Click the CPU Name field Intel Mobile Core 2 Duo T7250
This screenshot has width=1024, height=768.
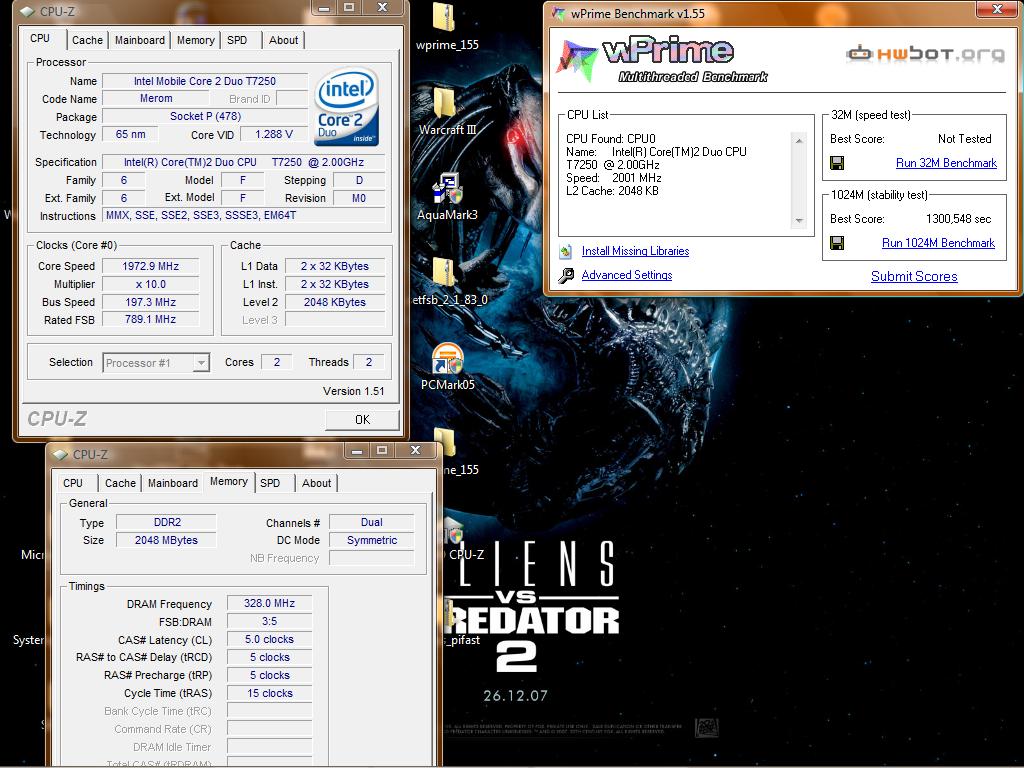pos(205,81)
